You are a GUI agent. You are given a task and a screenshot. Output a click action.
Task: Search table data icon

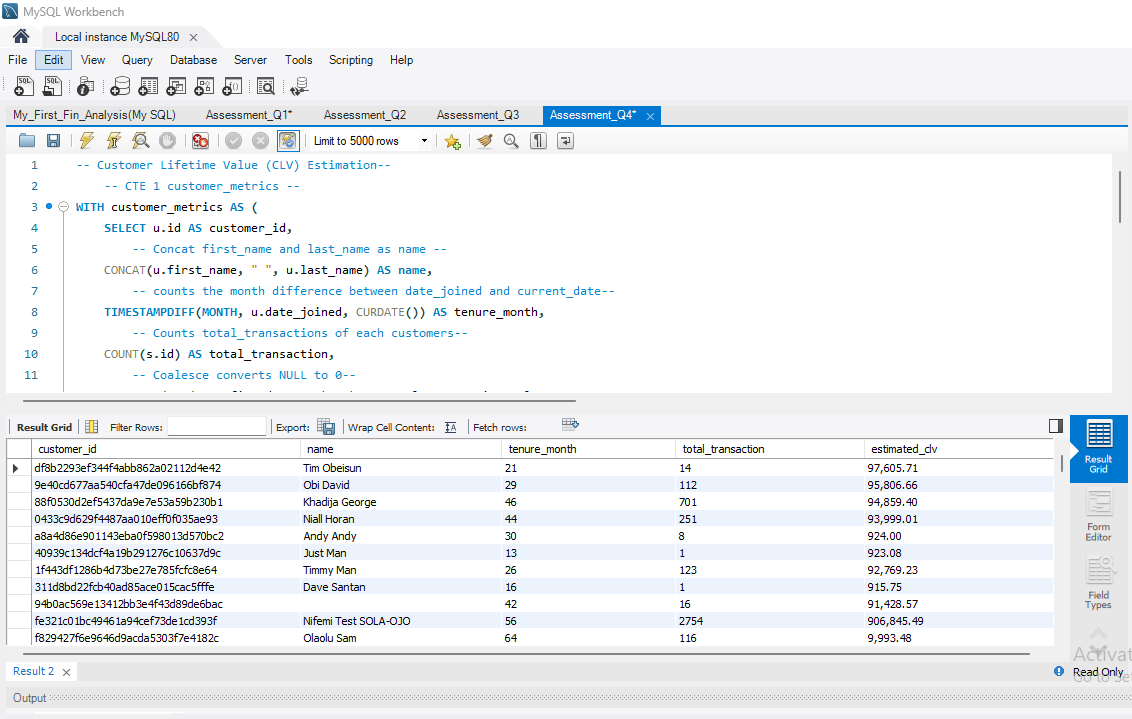click(x=266, y=87)
